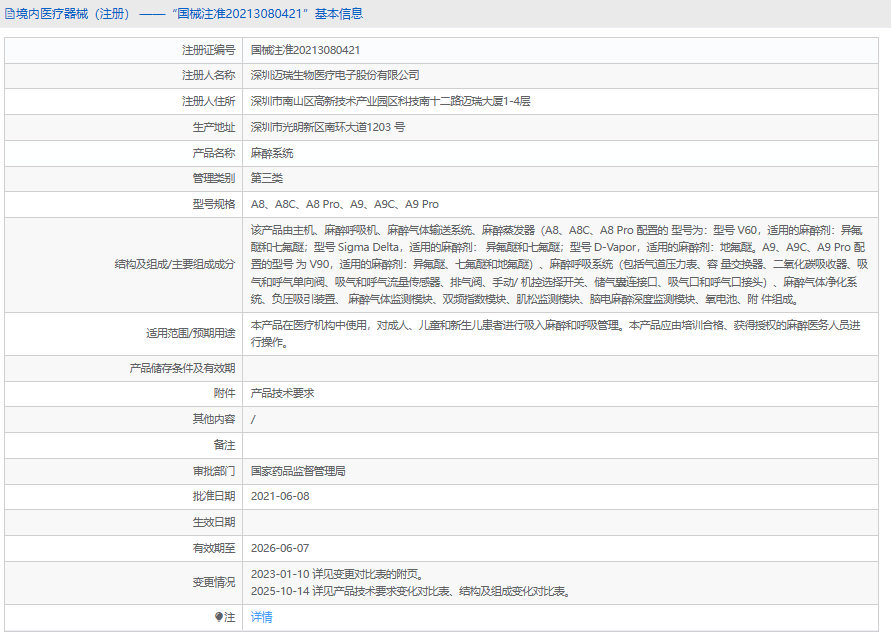The height and width of the screenshot is (635, 891).
Task: Click the 生产地址 label
Action: pyautogui.click(x=214, y=127)
